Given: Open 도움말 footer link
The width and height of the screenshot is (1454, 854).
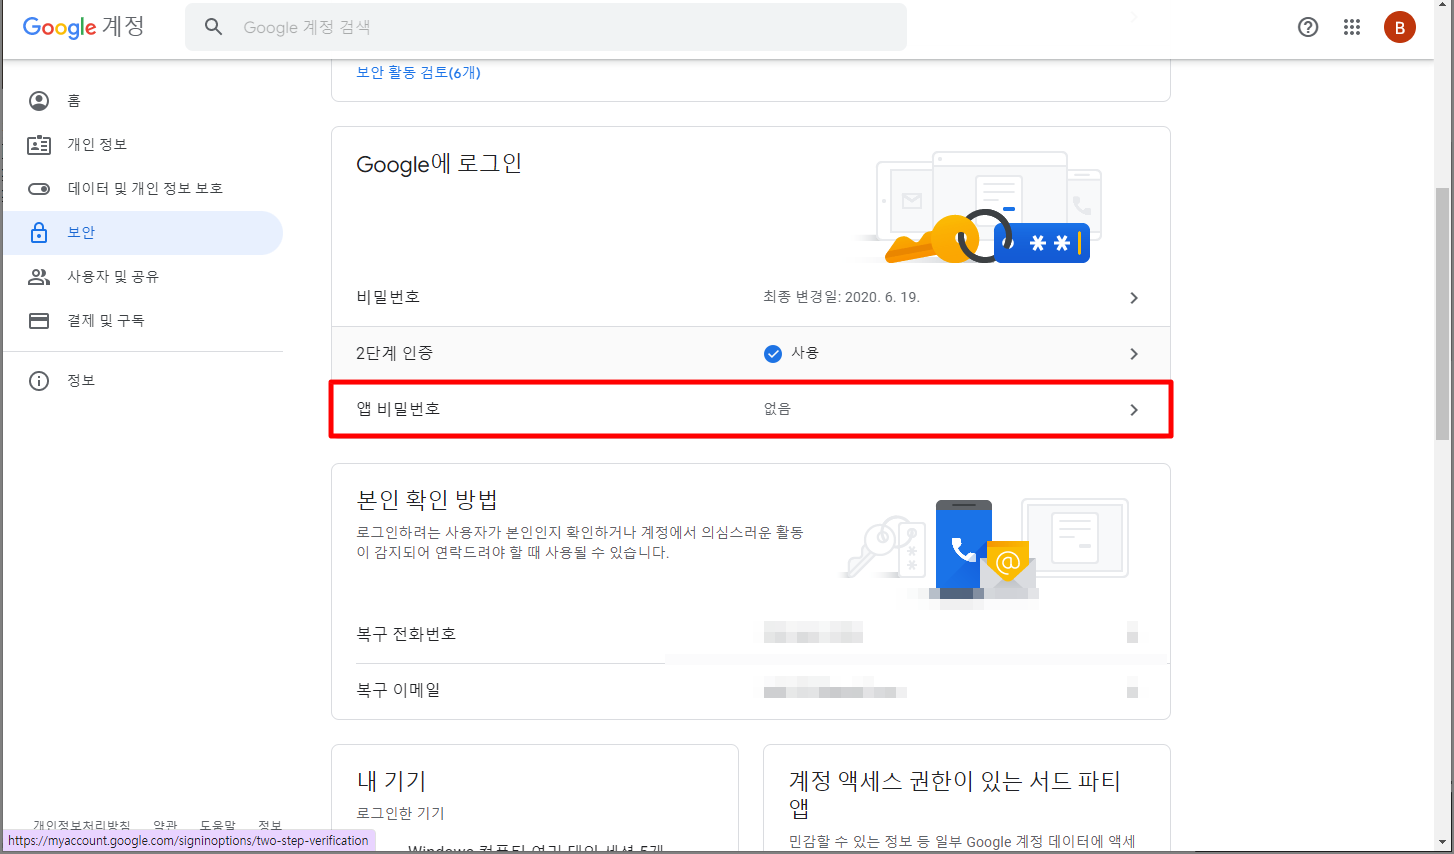Looking at the screenshot, I should click(217, 825).
